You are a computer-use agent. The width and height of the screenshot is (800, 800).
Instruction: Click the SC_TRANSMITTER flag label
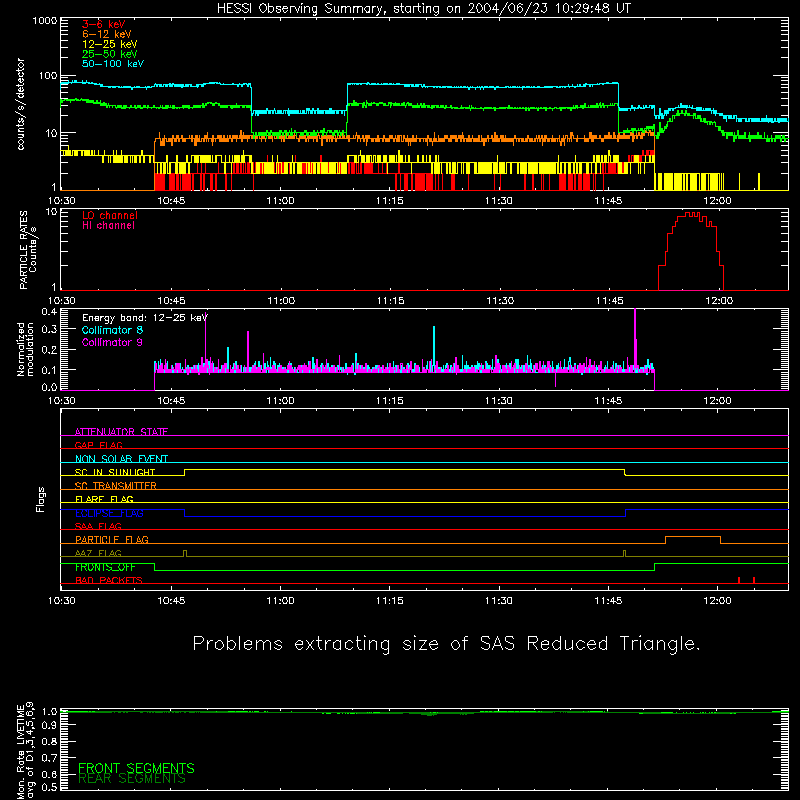(x=115, y=485)
